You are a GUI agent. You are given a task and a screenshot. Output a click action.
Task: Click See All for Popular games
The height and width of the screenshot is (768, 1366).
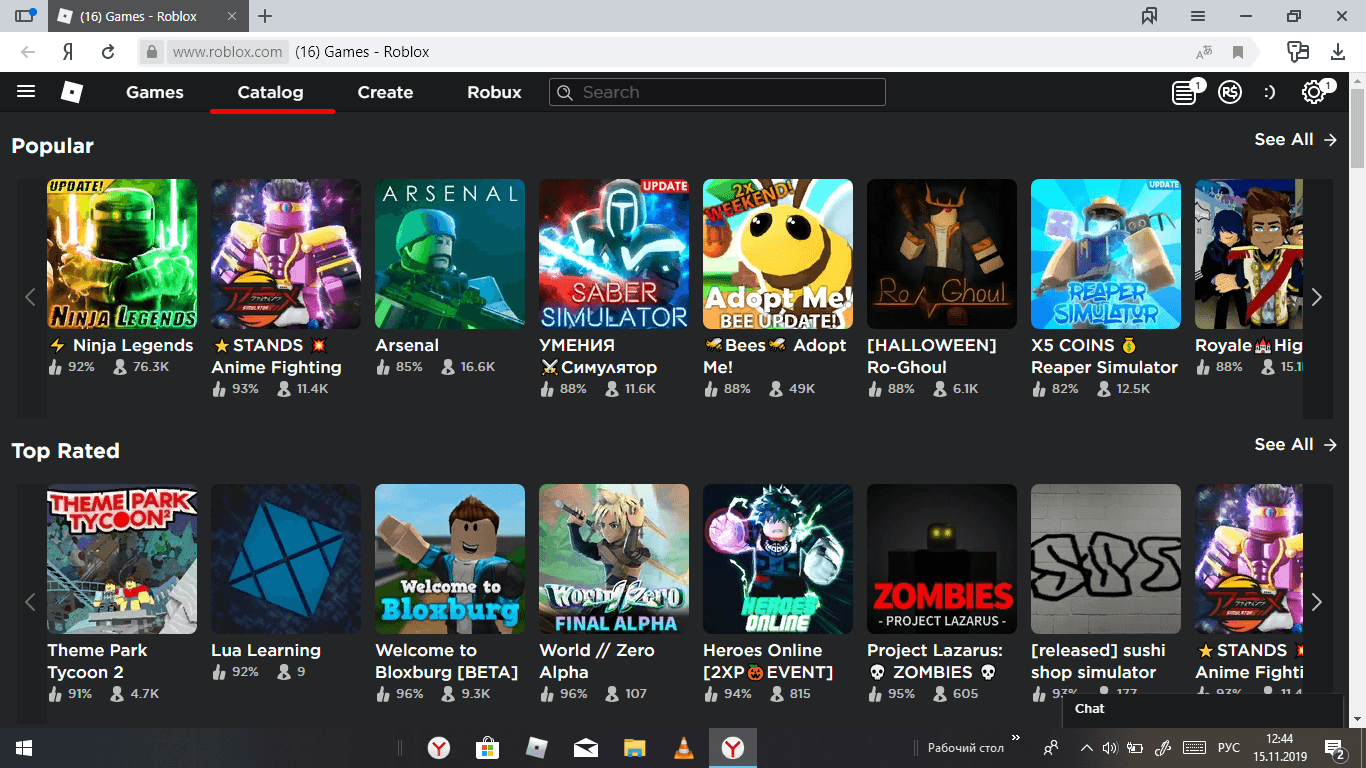click(x=1295, y=140)
